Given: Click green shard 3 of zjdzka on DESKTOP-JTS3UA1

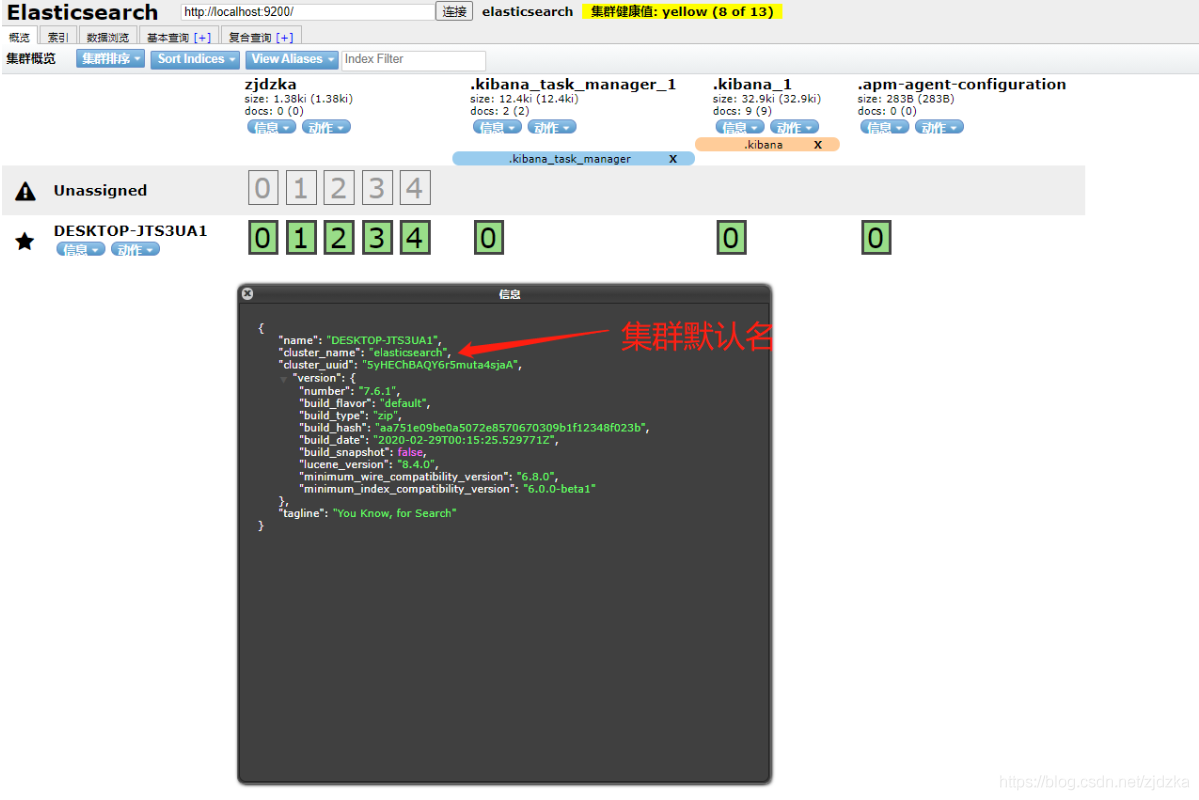Looking at the screenshot, I should click(377, 238).
